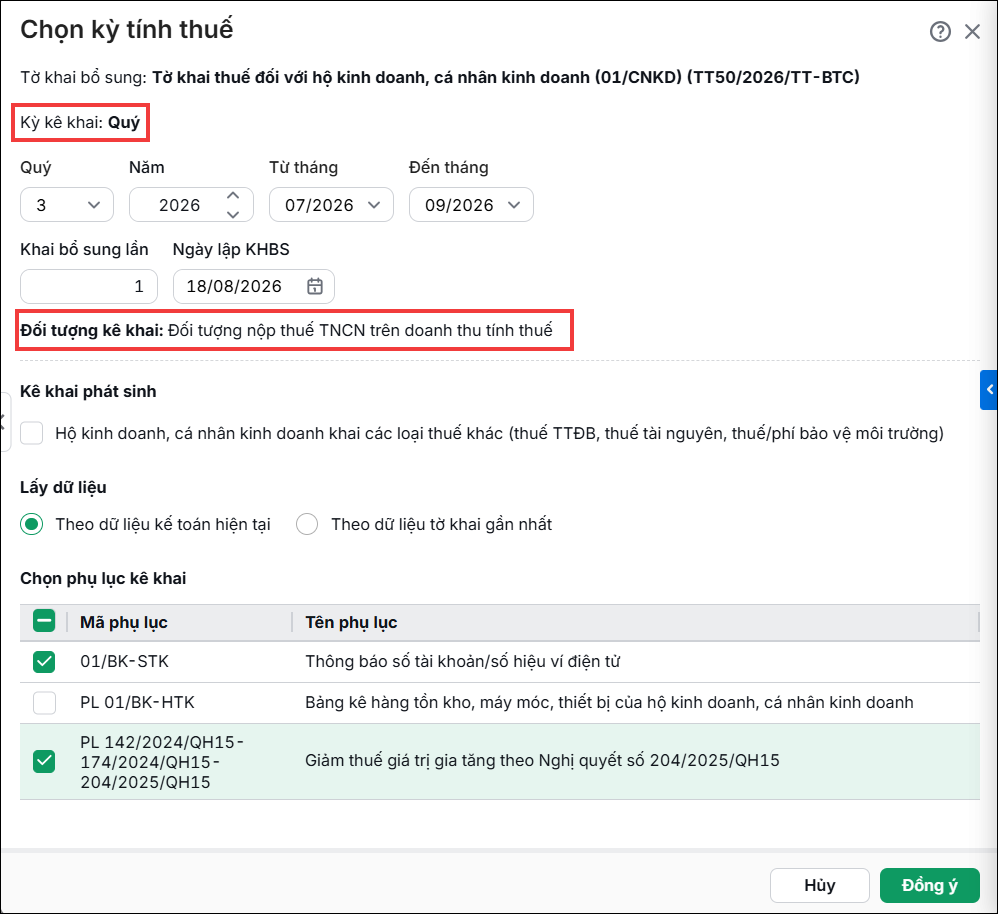This screenshot has width=998, height=914.
Task: Click the Khai bổ sung lần input field
Action: tap(88, 286)
